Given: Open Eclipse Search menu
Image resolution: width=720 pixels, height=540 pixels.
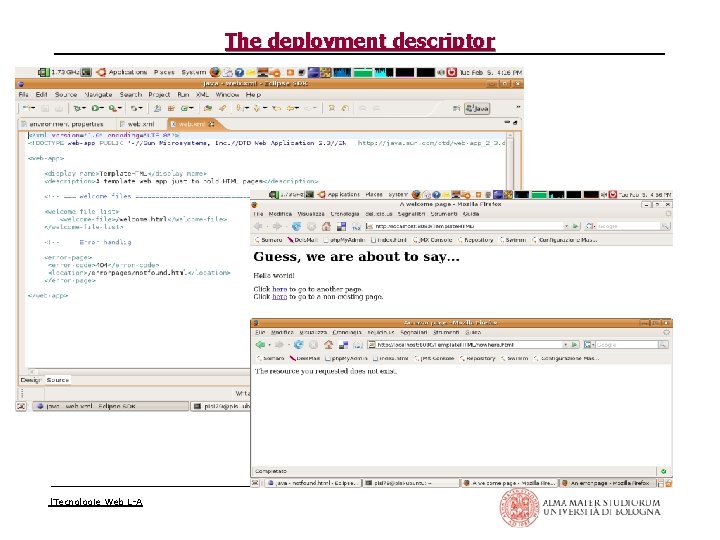Looking at the screenshot, I should click(131, 95).
